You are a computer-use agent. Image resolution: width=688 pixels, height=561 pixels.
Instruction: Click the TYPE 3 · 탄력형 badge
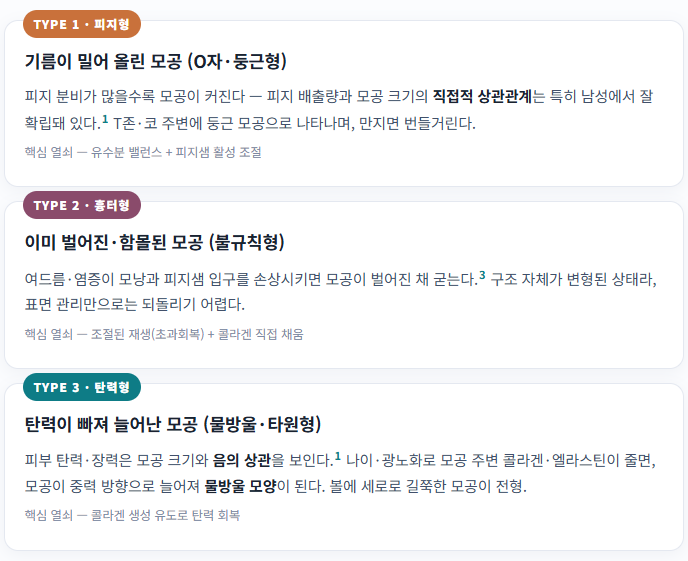(x=82, y=387)
